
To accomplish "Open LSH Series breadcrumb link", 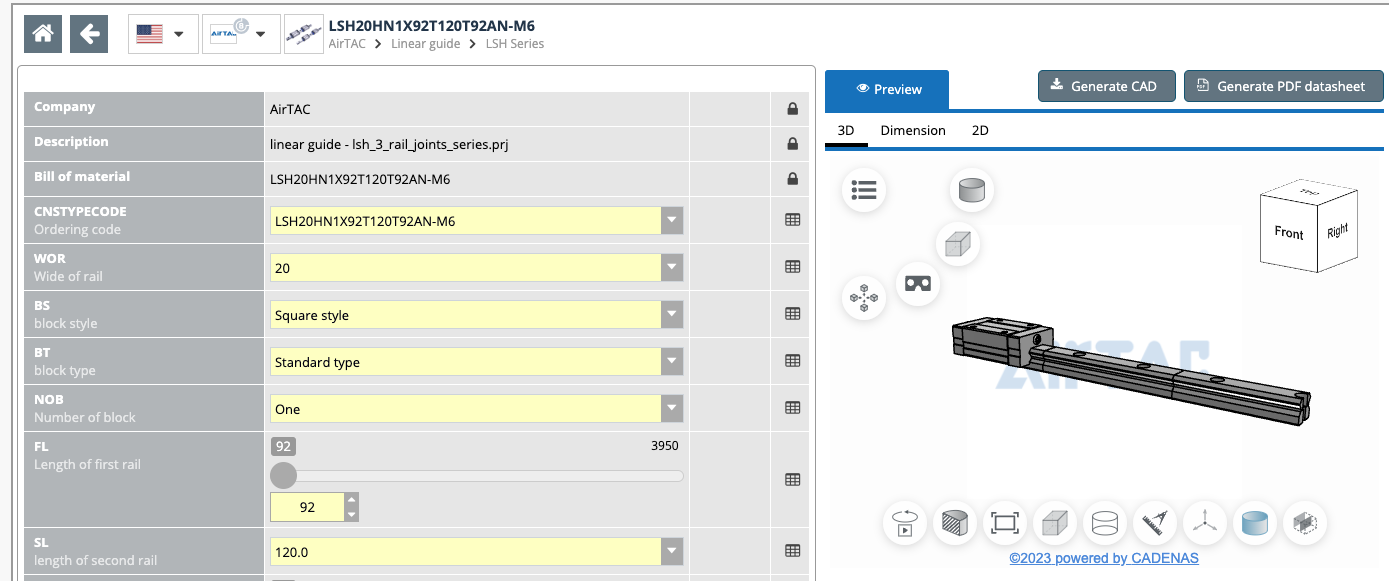I will [515, 44].
